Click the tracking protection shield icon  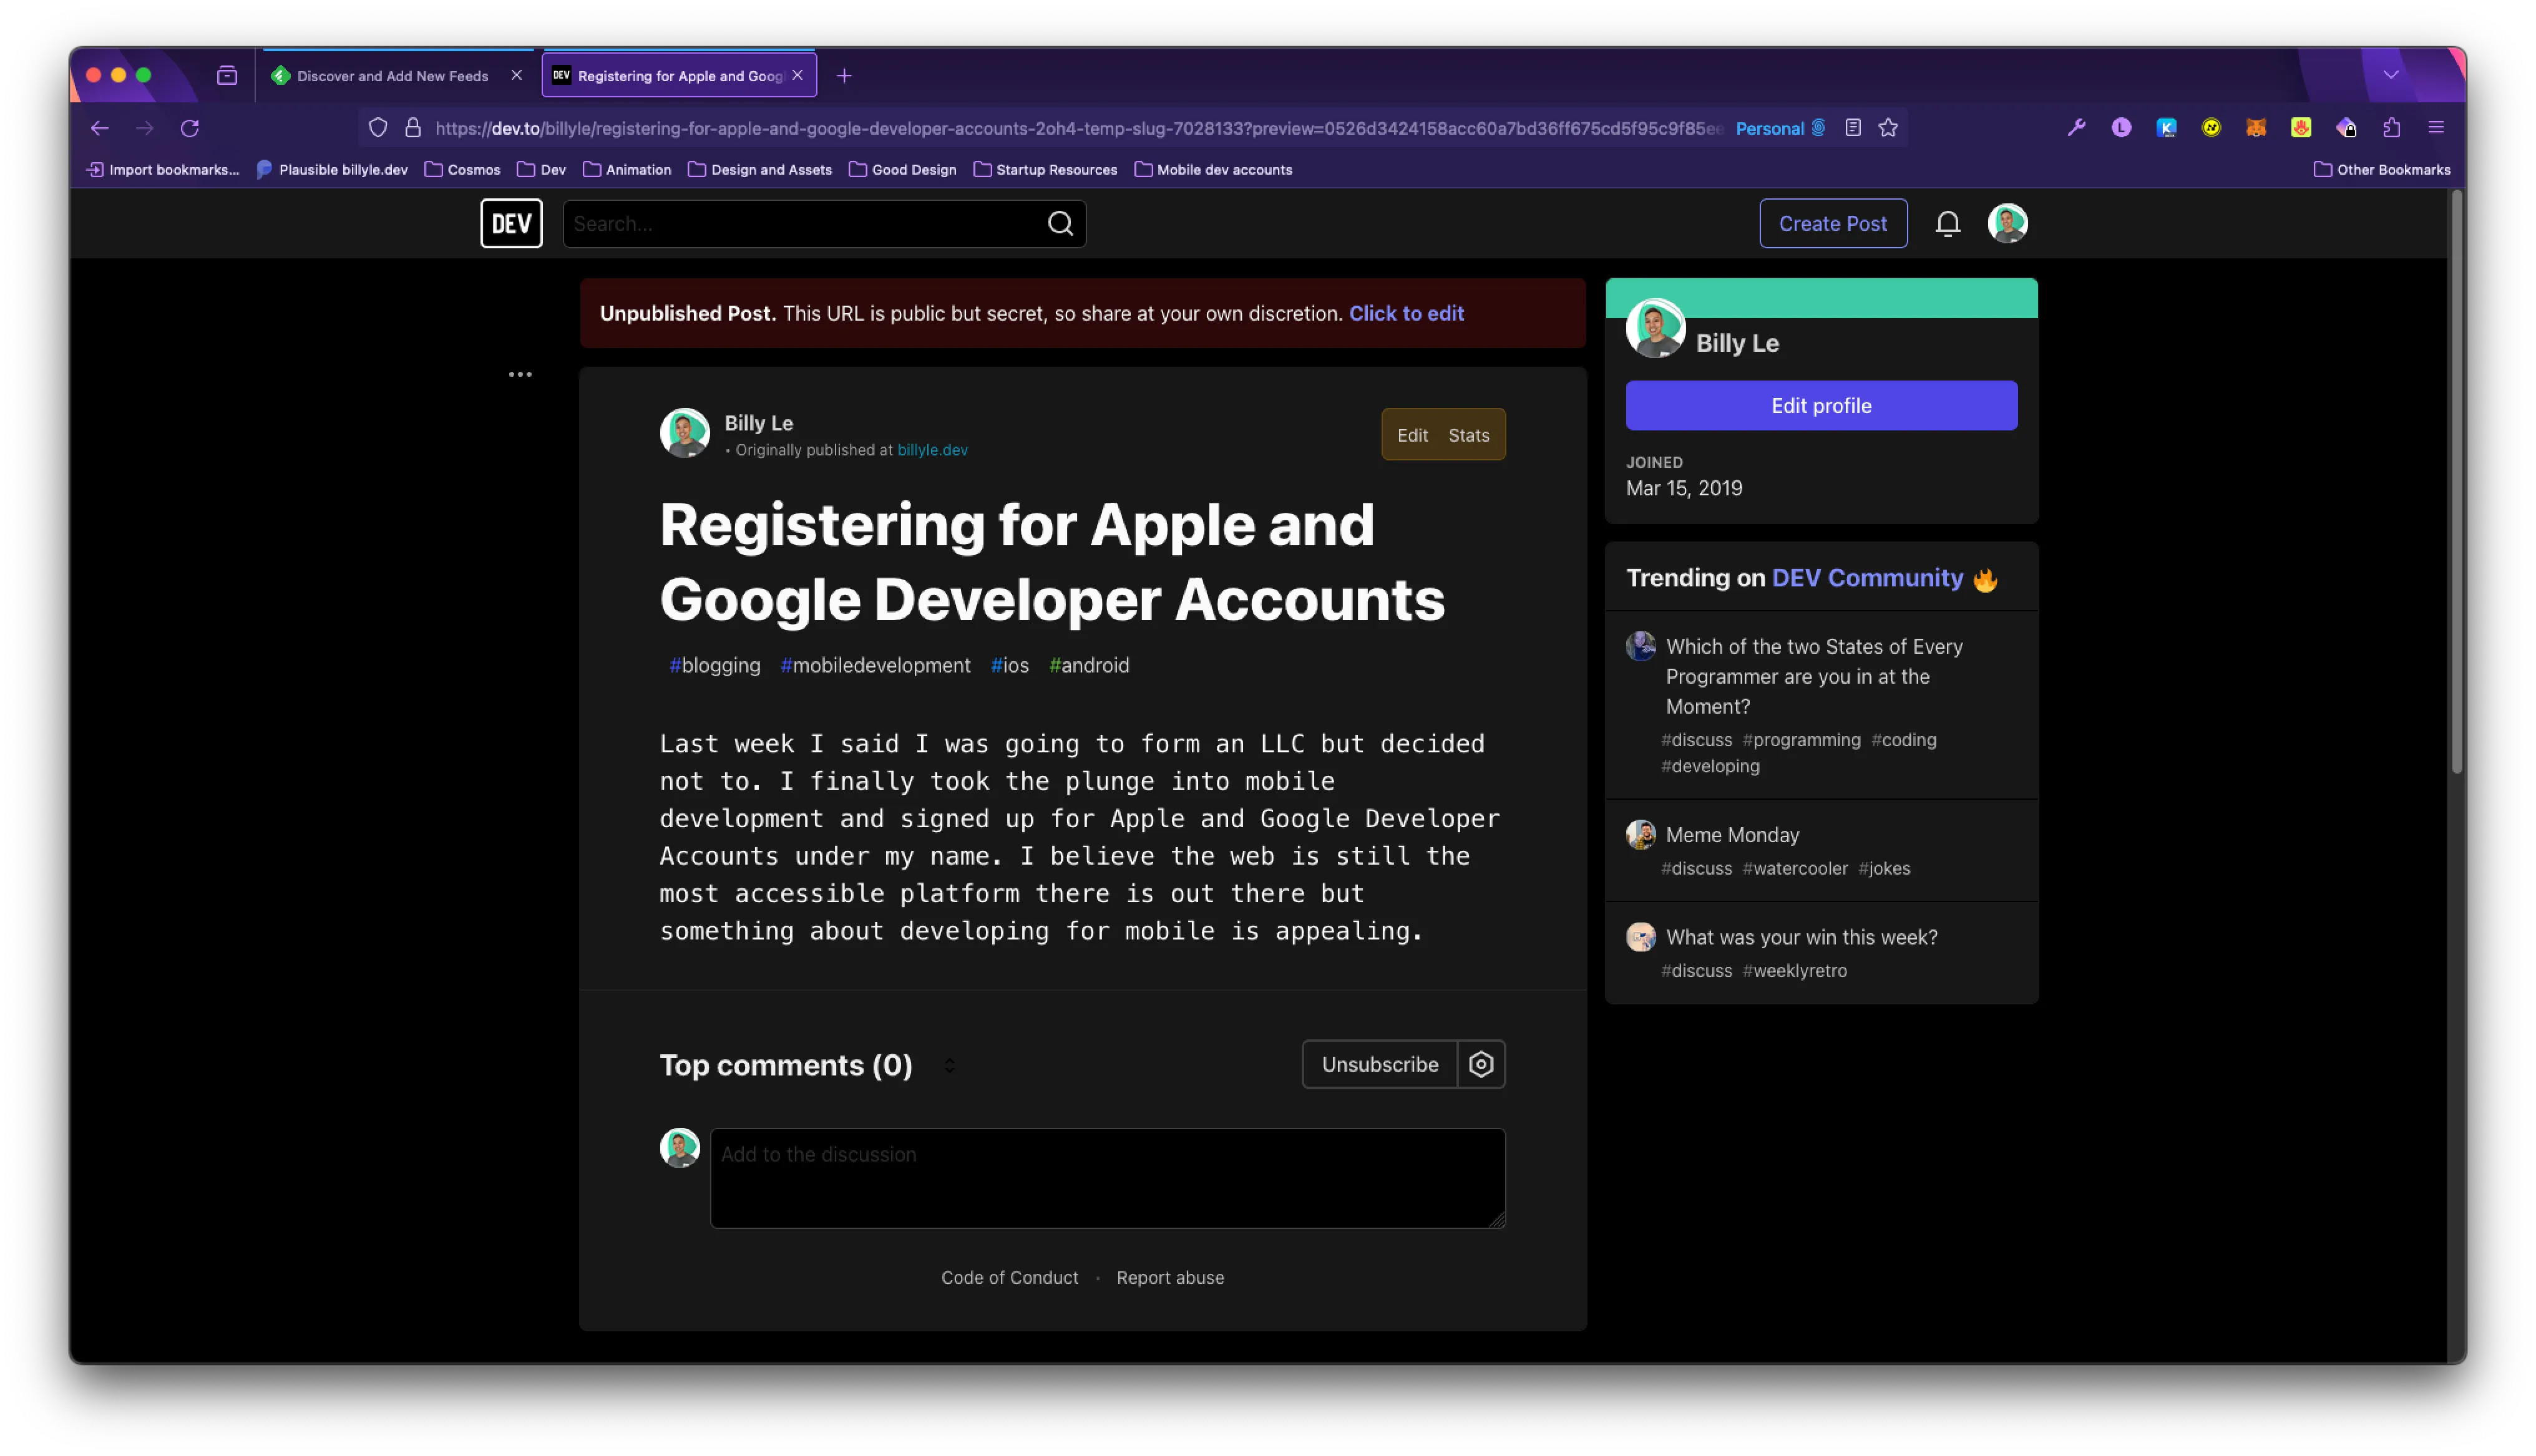coord(378,128)
